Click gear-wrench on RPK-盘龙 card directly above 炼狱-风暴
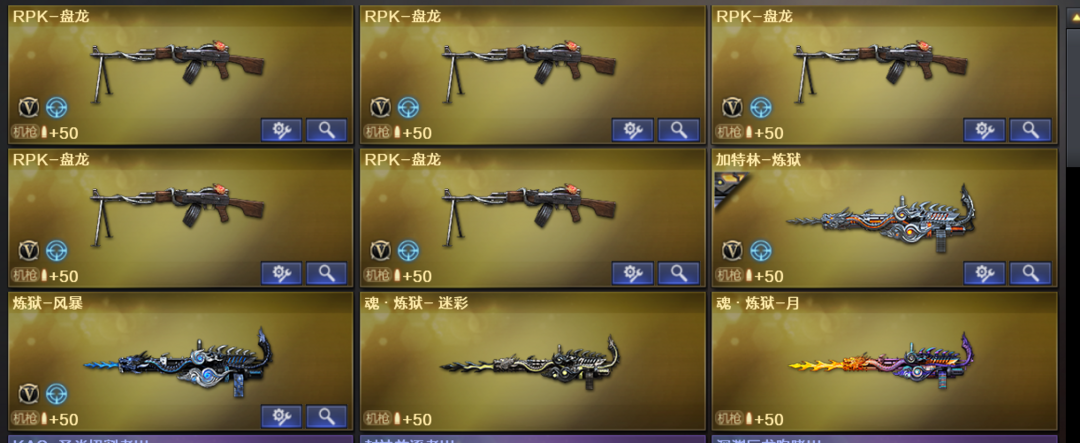 (x=281, y=274)
